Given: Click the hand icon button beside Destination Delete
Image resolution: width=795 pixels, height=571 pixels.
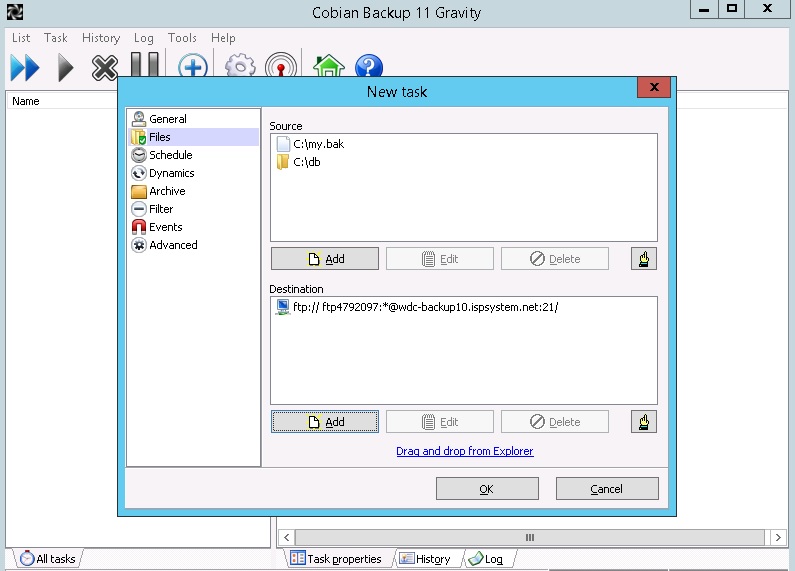Looking at the screenshot, I should tap(644, 422).
